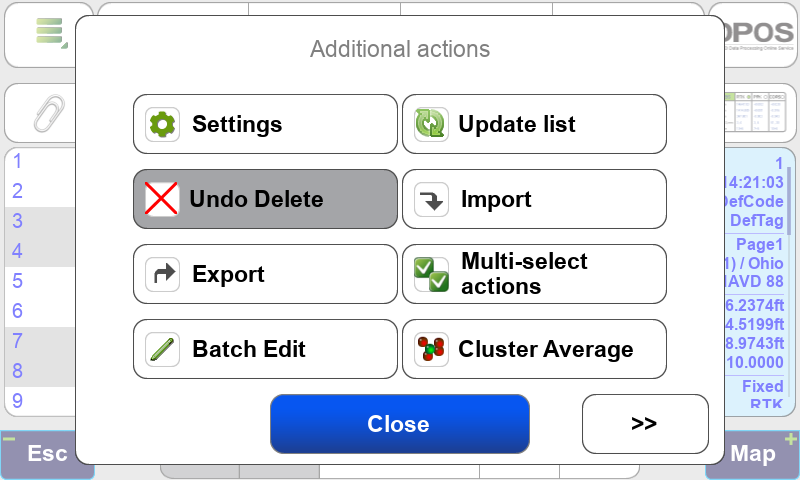Click the red X Undo Delete icon
Screen dimensions: 800x480
pyautogui.click(x=162, y=199)
